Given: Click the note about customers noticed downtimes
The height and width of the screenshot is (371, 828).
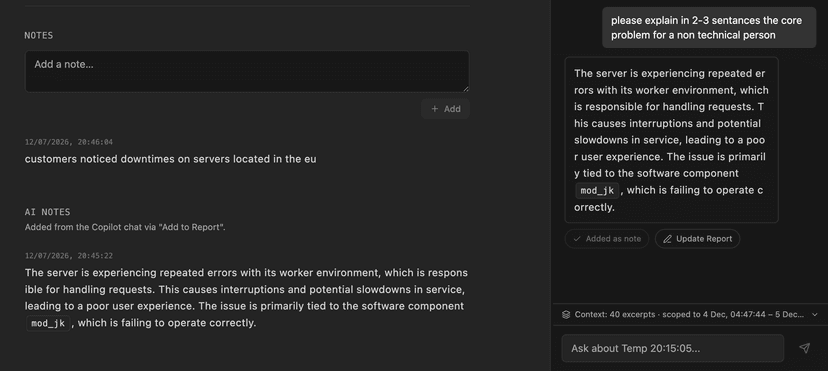Looking at the screenshot, I should 171,159.
